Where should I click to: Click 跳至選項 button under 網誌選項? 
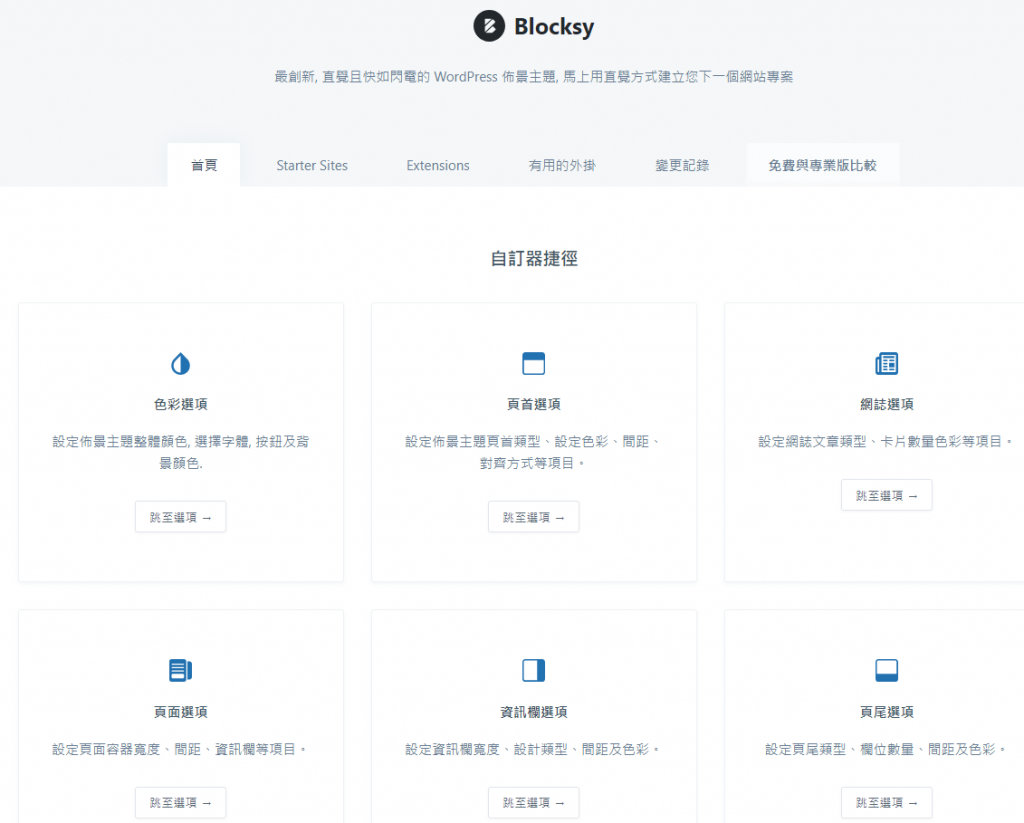tap(887, 495)
